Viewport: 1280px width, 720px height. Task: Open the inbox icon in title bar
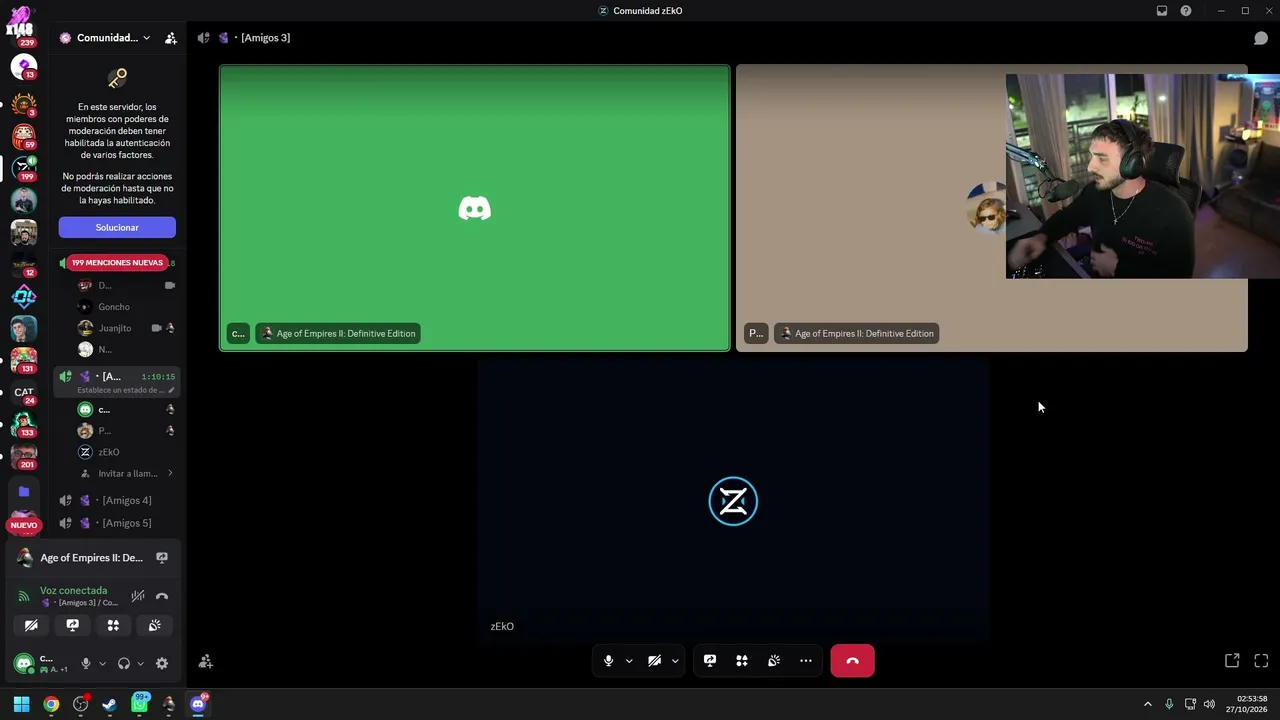tap(1162, 11)
